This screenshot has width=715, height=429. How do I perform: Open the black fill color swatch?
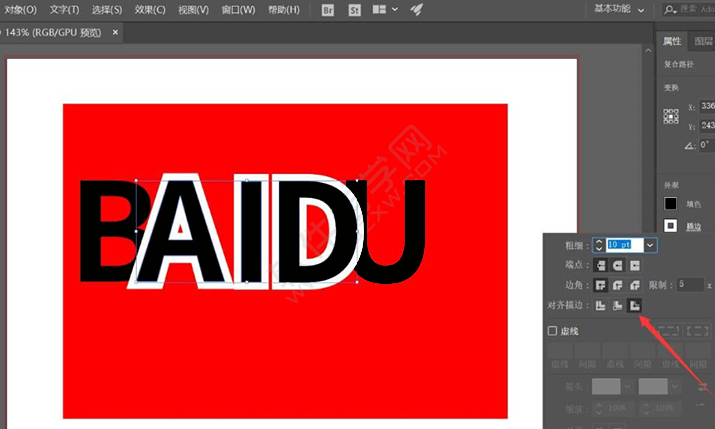pos(670,203)
